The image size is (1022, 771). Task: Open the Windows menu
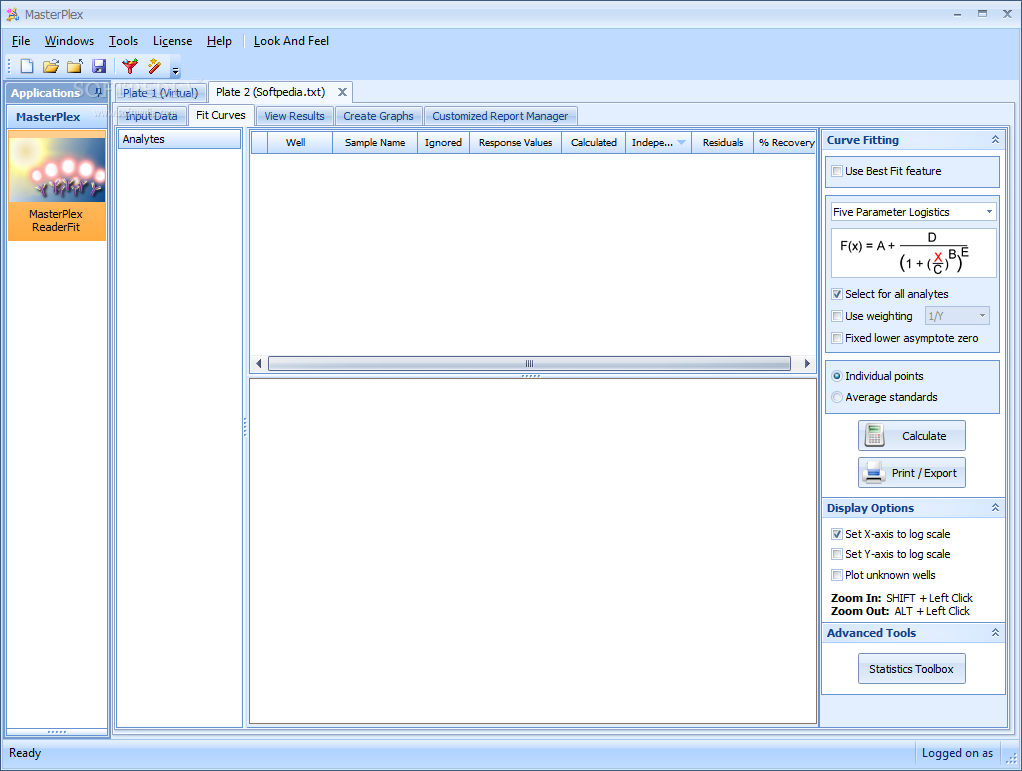pos(69,40)
